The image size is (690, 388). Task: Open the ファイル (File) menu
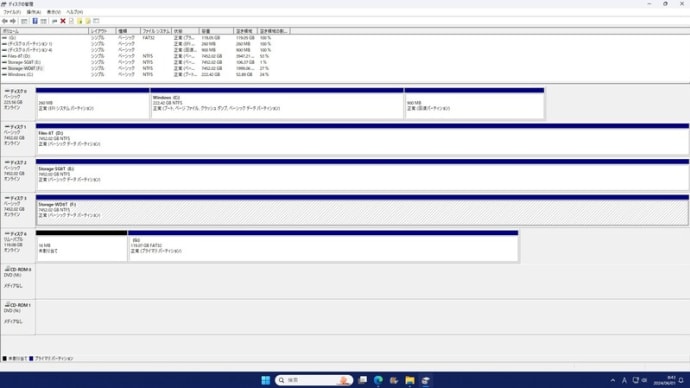[12, 12]
